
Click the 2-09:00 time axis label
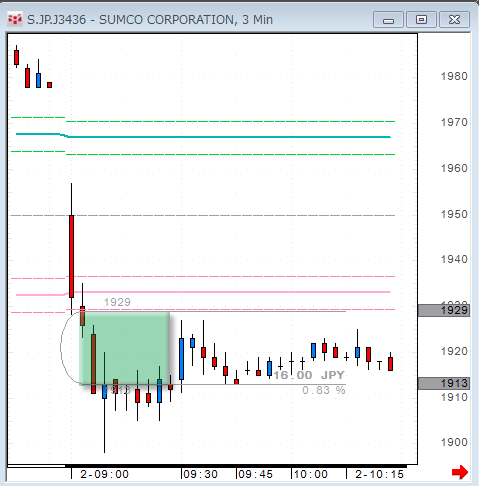click(x=104, y=474)
